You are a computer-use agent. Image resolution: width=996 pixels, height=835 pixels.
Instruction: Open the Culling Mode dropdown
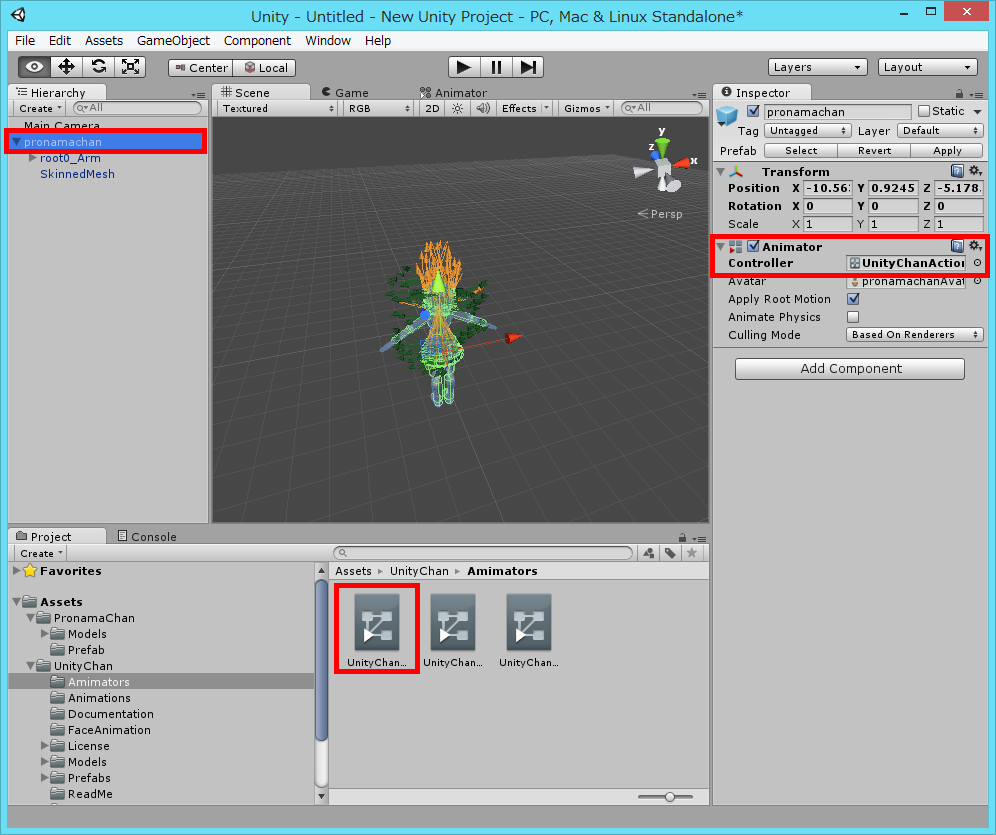click(x=913, y=334)
